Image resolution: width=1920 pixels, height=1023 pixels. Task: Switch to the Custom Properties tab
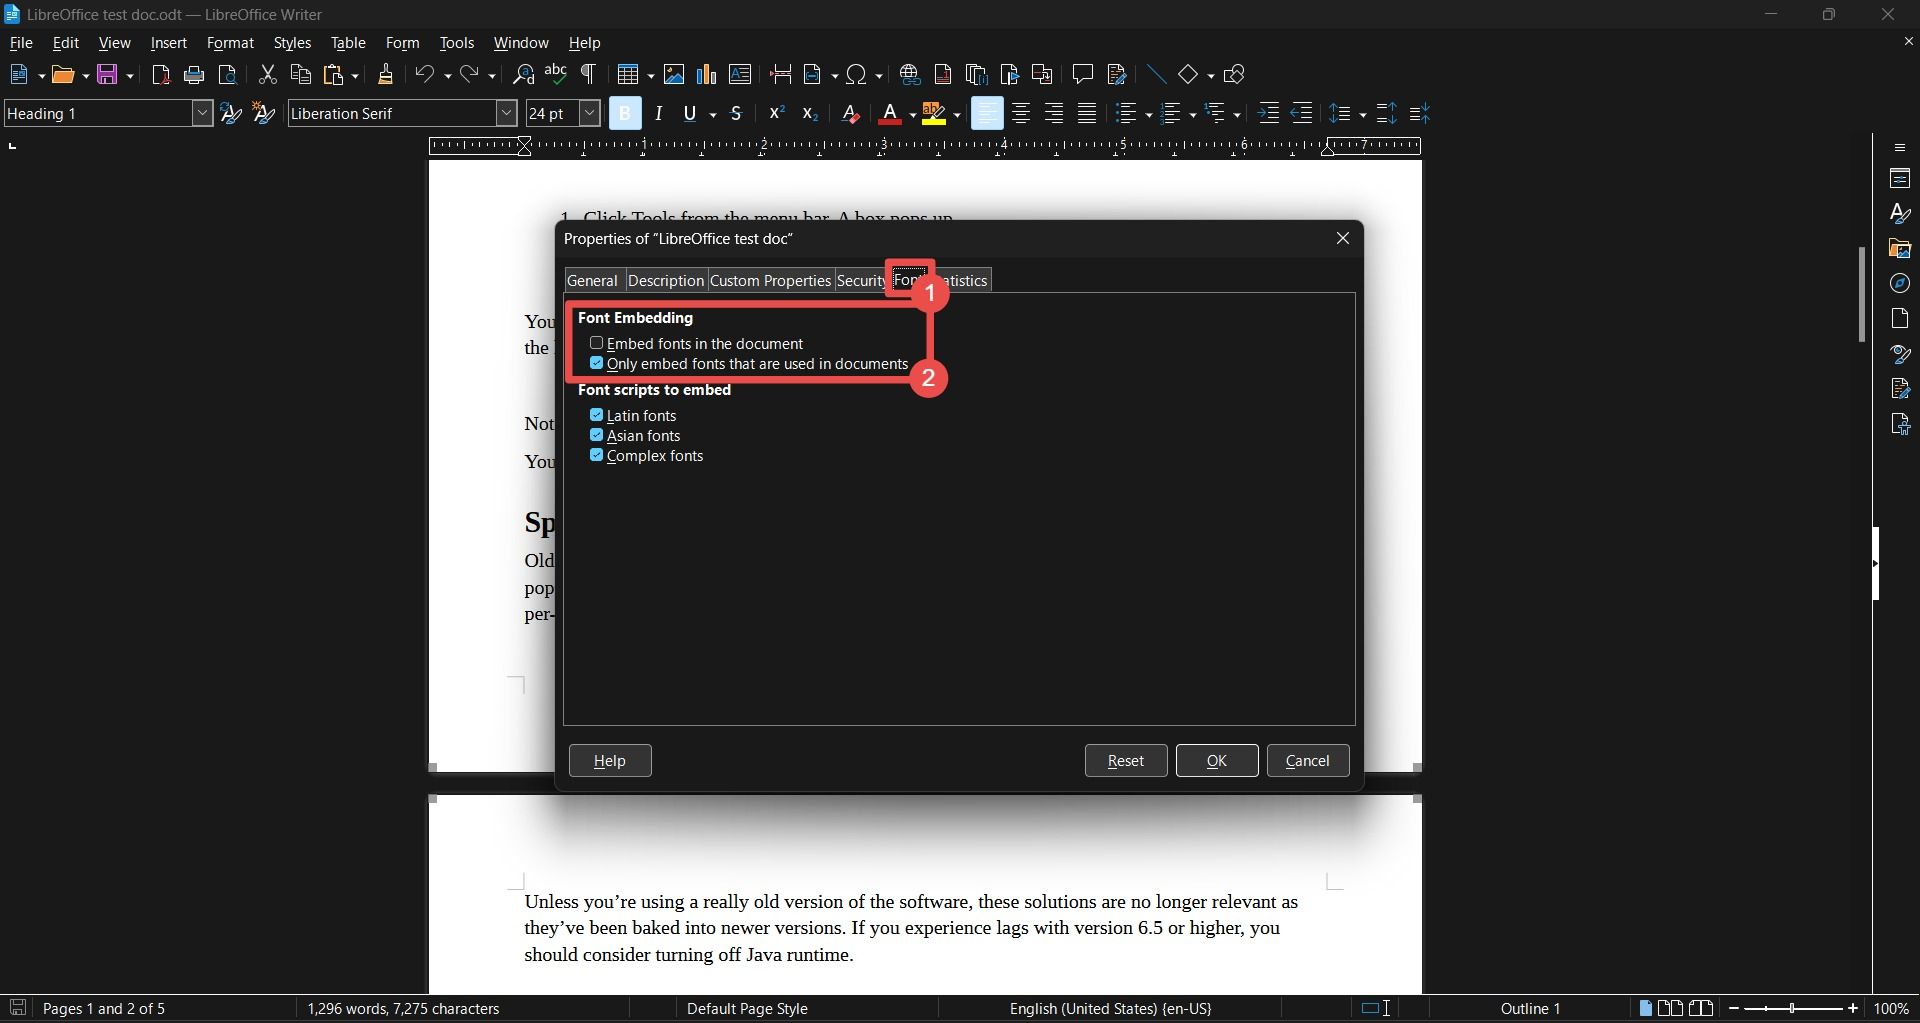pos(770,280)
